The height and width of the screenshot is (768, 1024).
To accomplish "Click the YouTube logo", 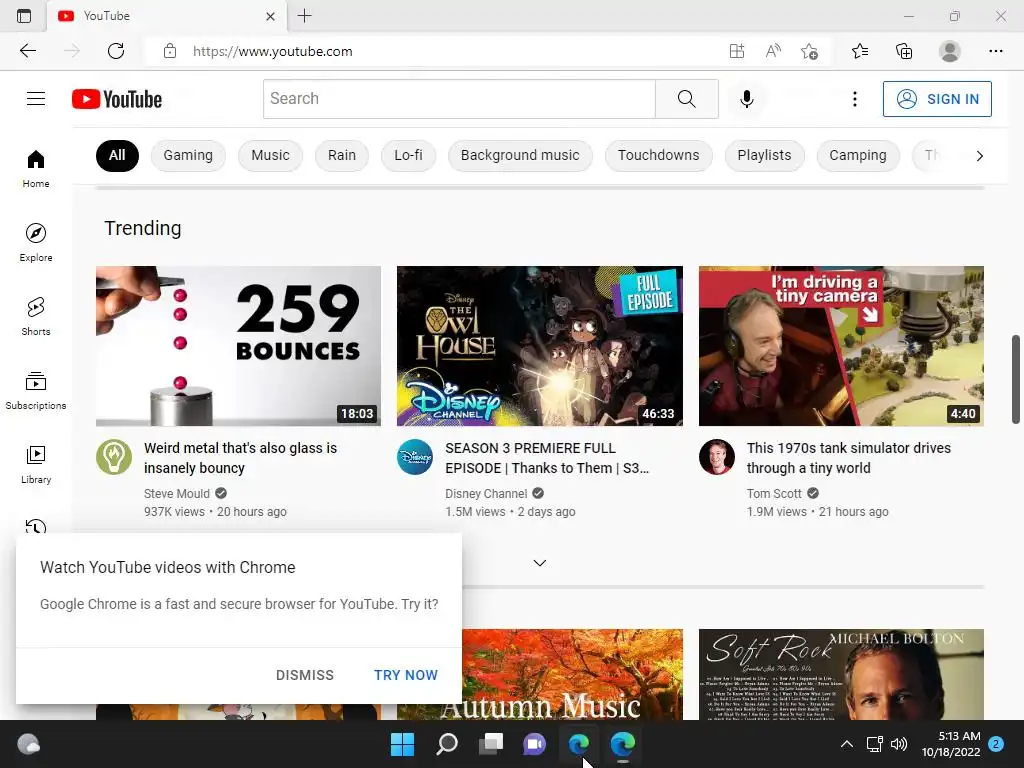I will point(117,99).
